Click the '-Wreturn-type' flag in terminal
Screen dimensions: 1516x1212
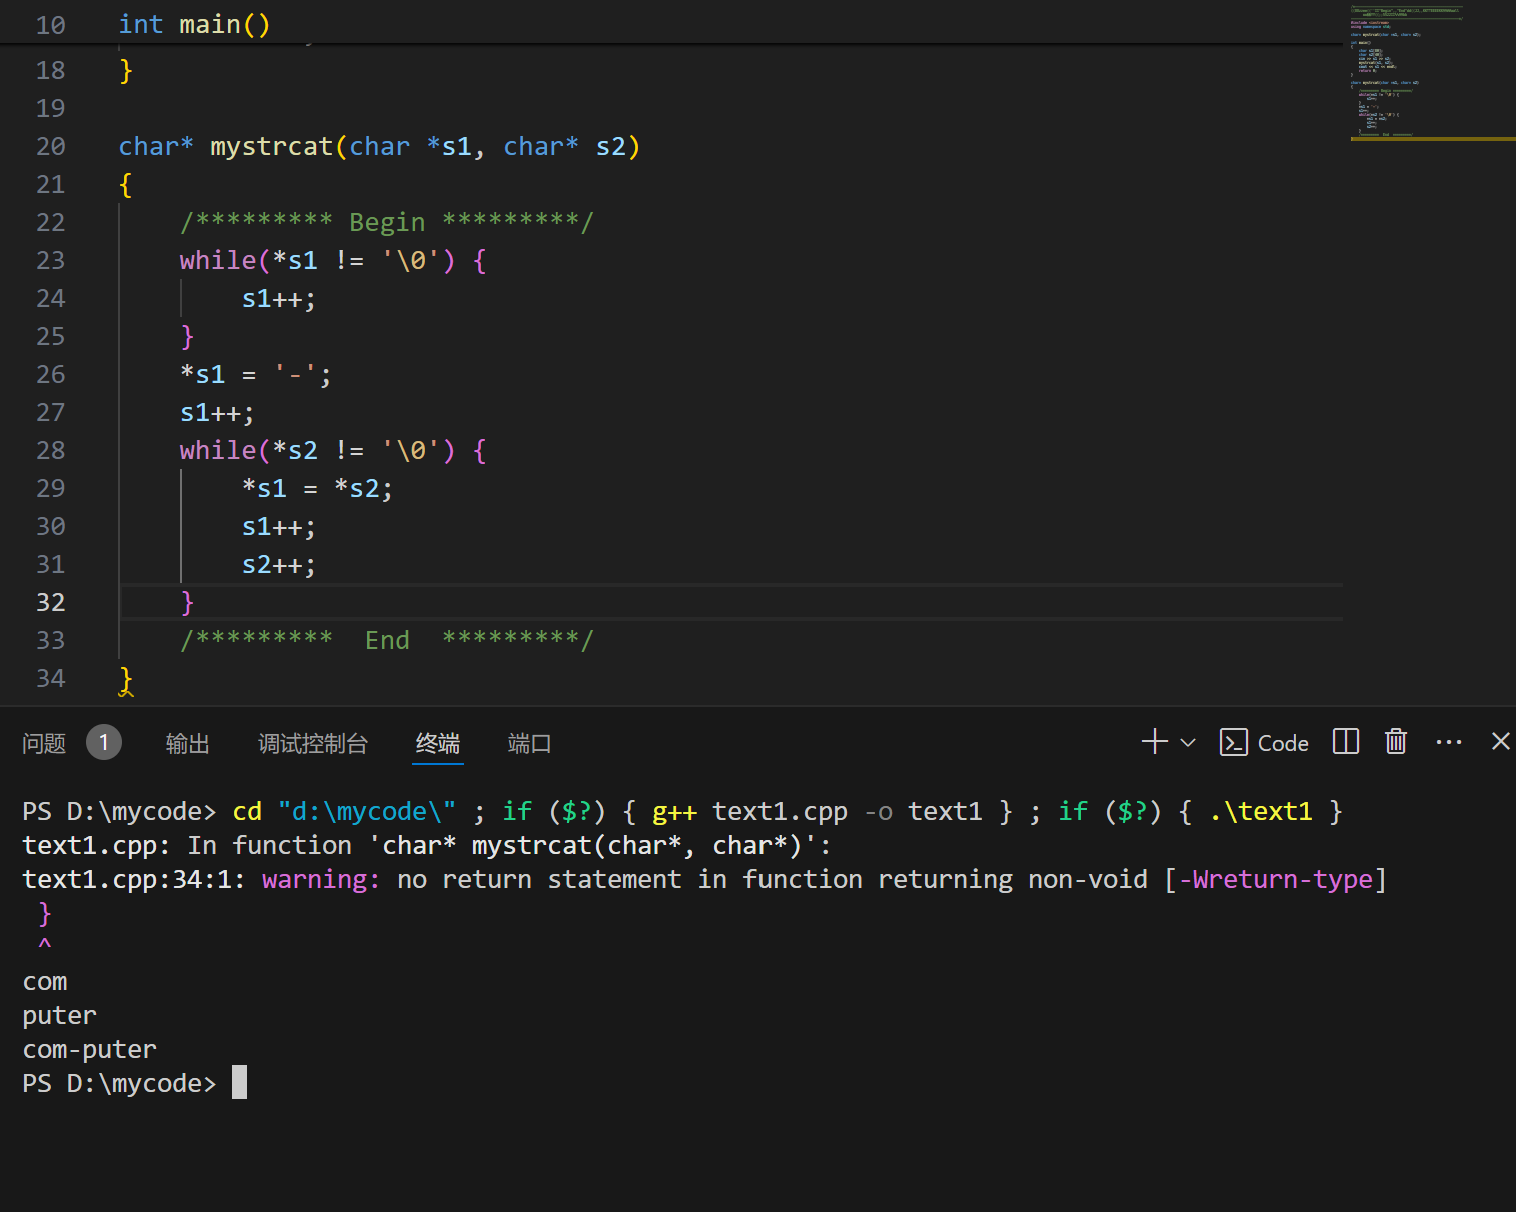(x=1275, y=879)
